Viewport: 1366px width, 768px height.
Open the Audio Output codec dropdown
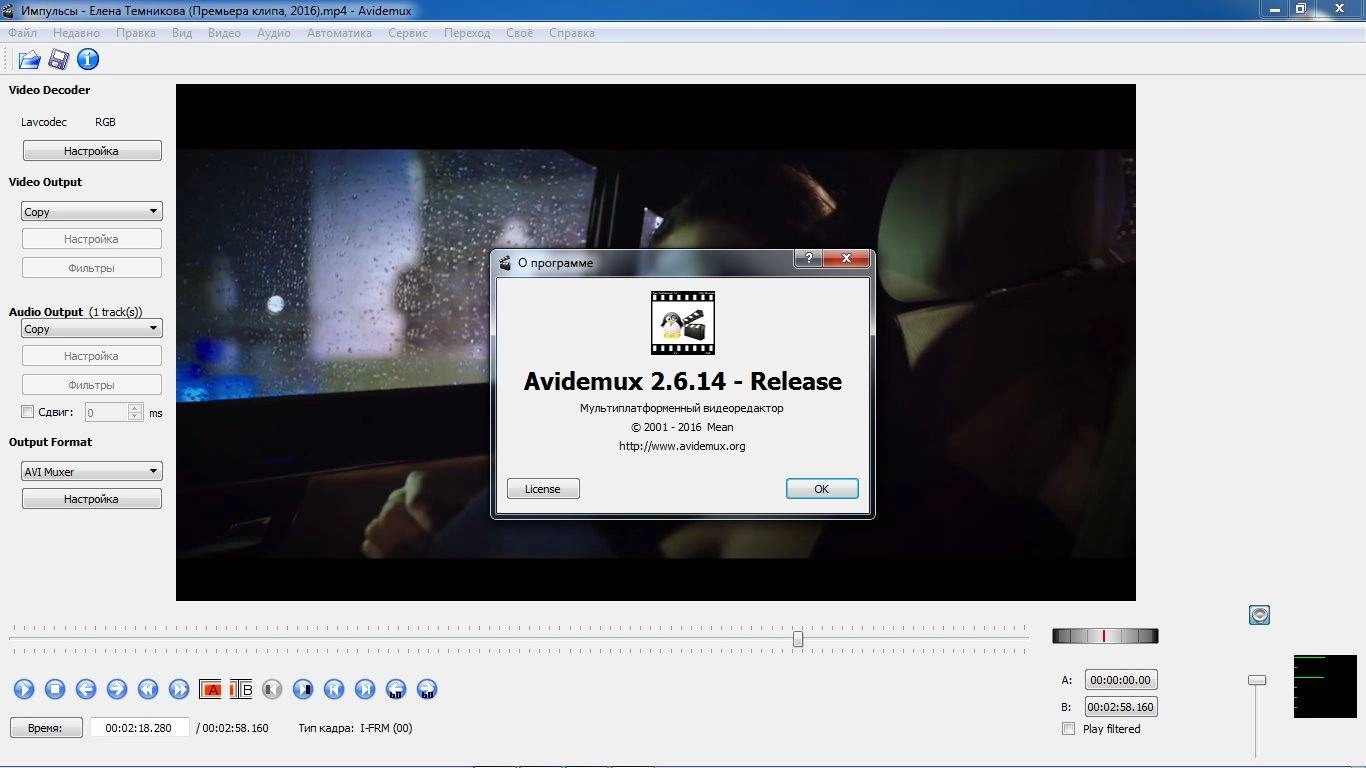point(92,329)
